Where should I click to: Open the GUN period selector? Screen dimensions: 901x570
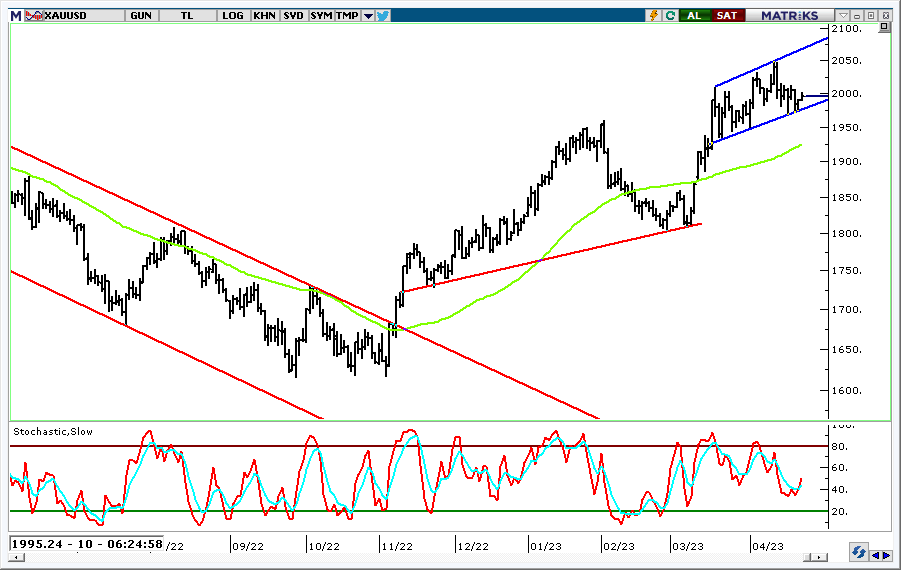pyautogui.click(x=141, y=15)
